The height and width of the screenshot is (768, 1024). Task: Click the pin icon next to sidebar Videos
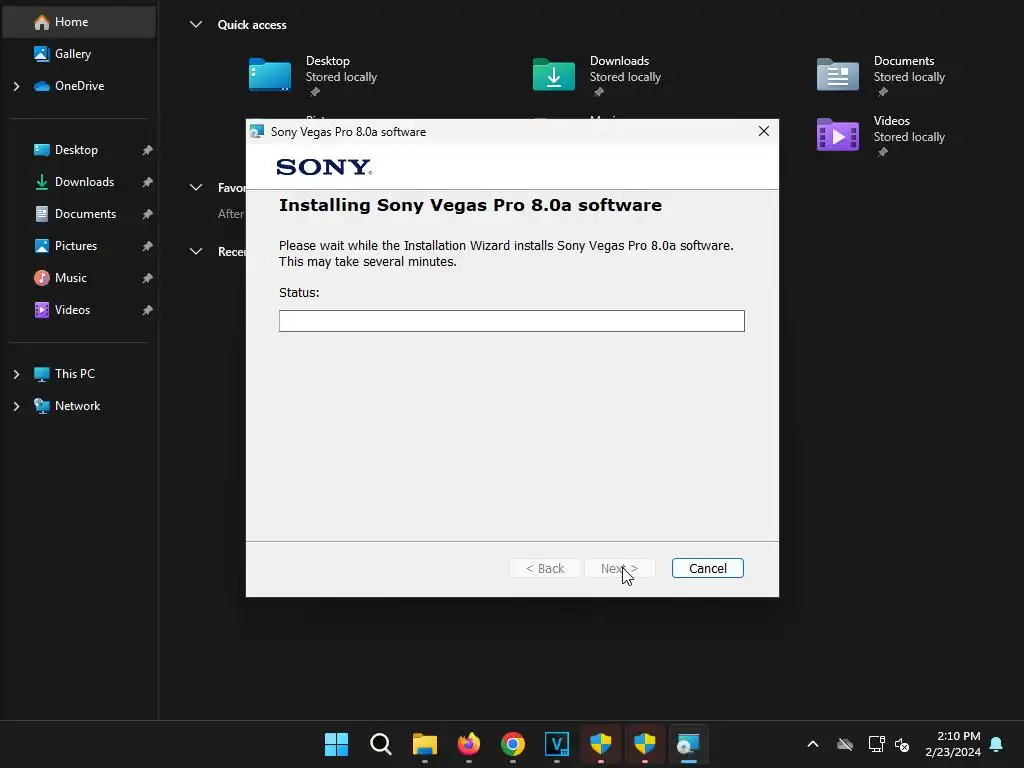(148, 310)
